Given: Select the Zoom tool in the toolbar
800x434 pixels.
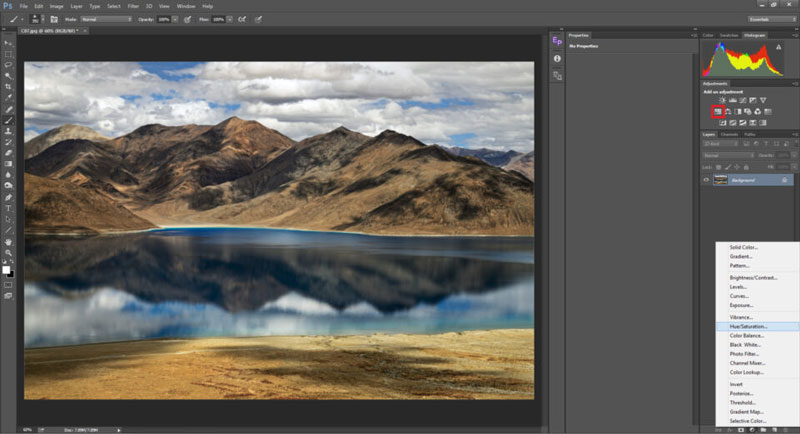Looking at the screenshot, I should pos(8,252).
